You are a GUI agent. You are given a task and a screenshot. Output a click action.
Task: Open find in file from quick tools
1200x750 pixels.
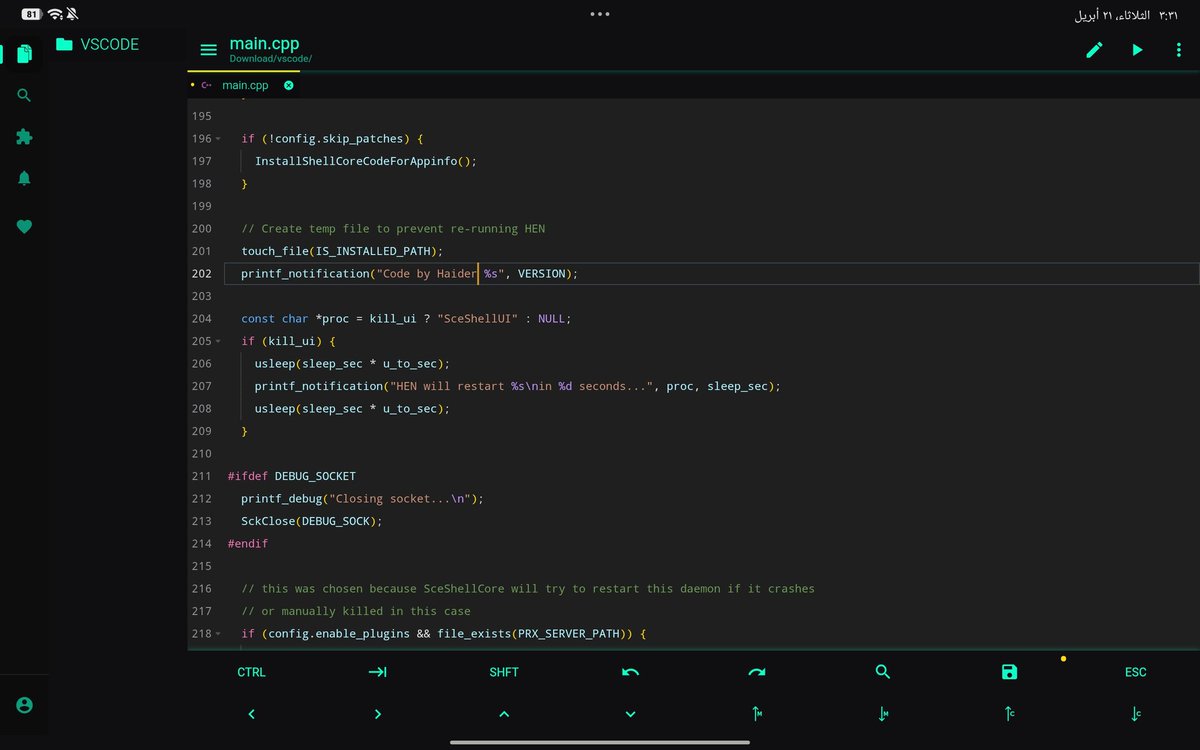[882, 672]
